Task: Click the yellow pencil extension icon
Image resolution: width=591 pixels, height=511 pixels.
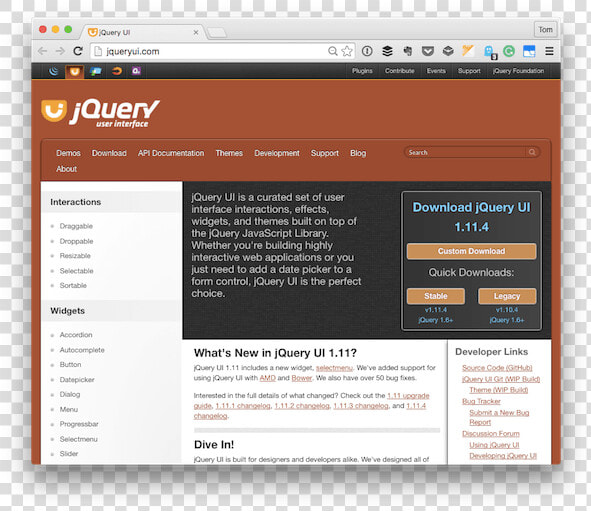Action: (468, 50)
